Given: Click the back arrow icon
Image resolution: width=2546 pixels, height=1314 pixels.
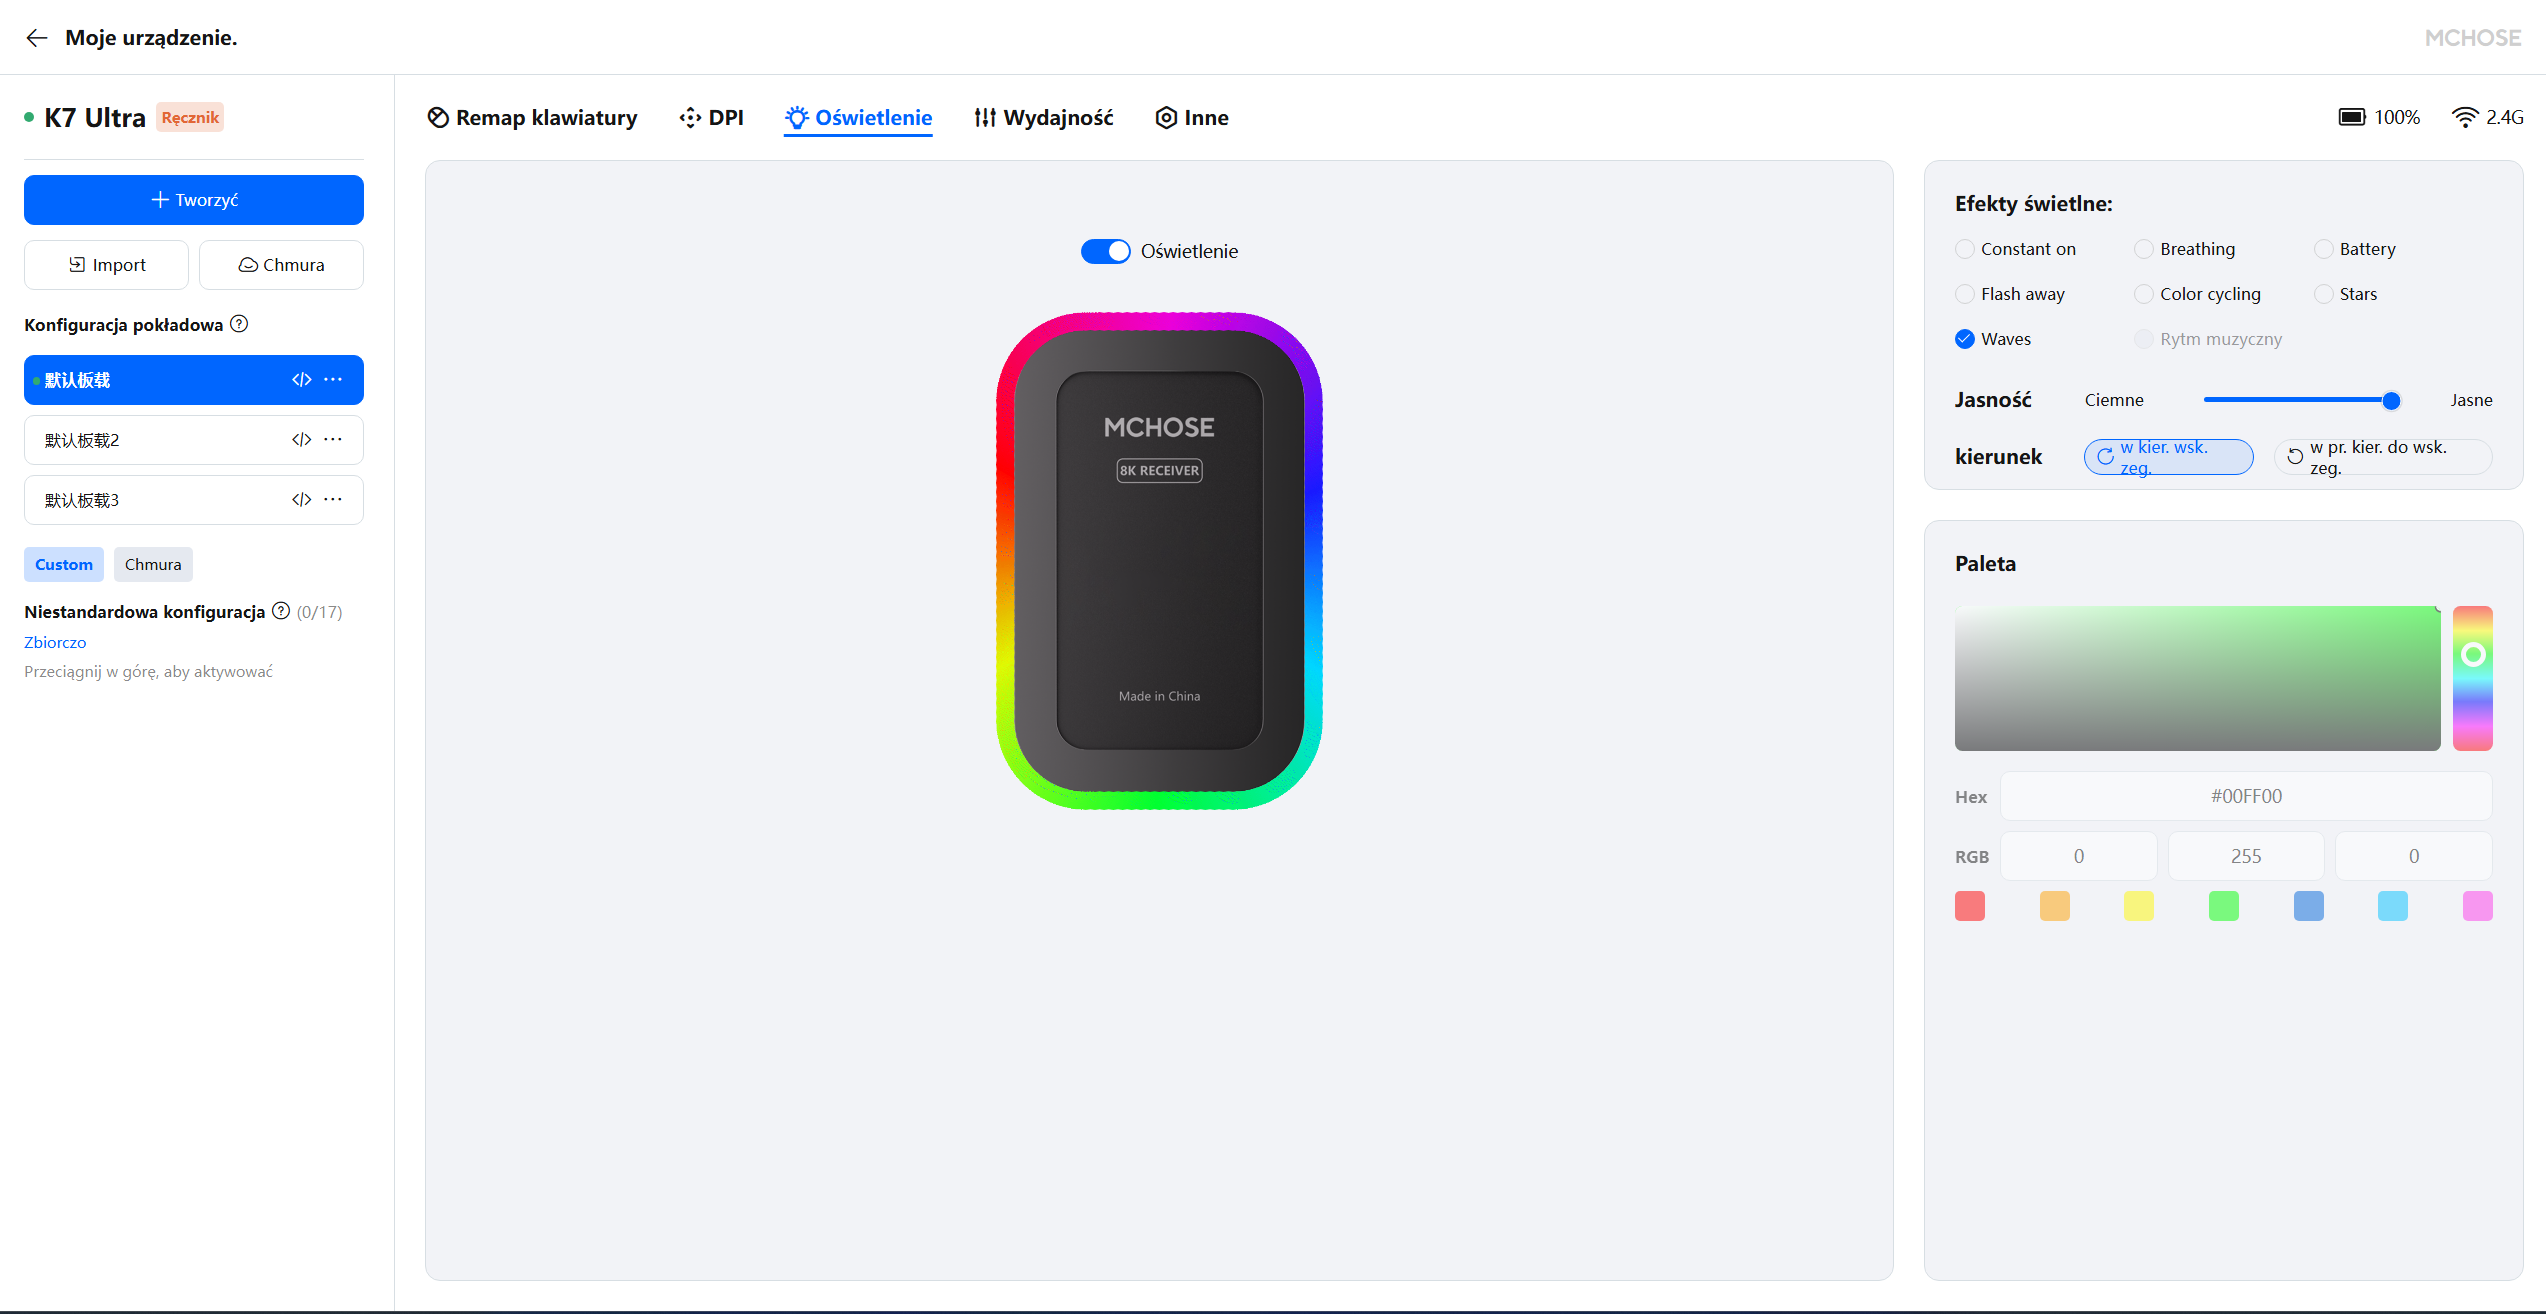Looking at the screenshot, I should pos(37,38).
